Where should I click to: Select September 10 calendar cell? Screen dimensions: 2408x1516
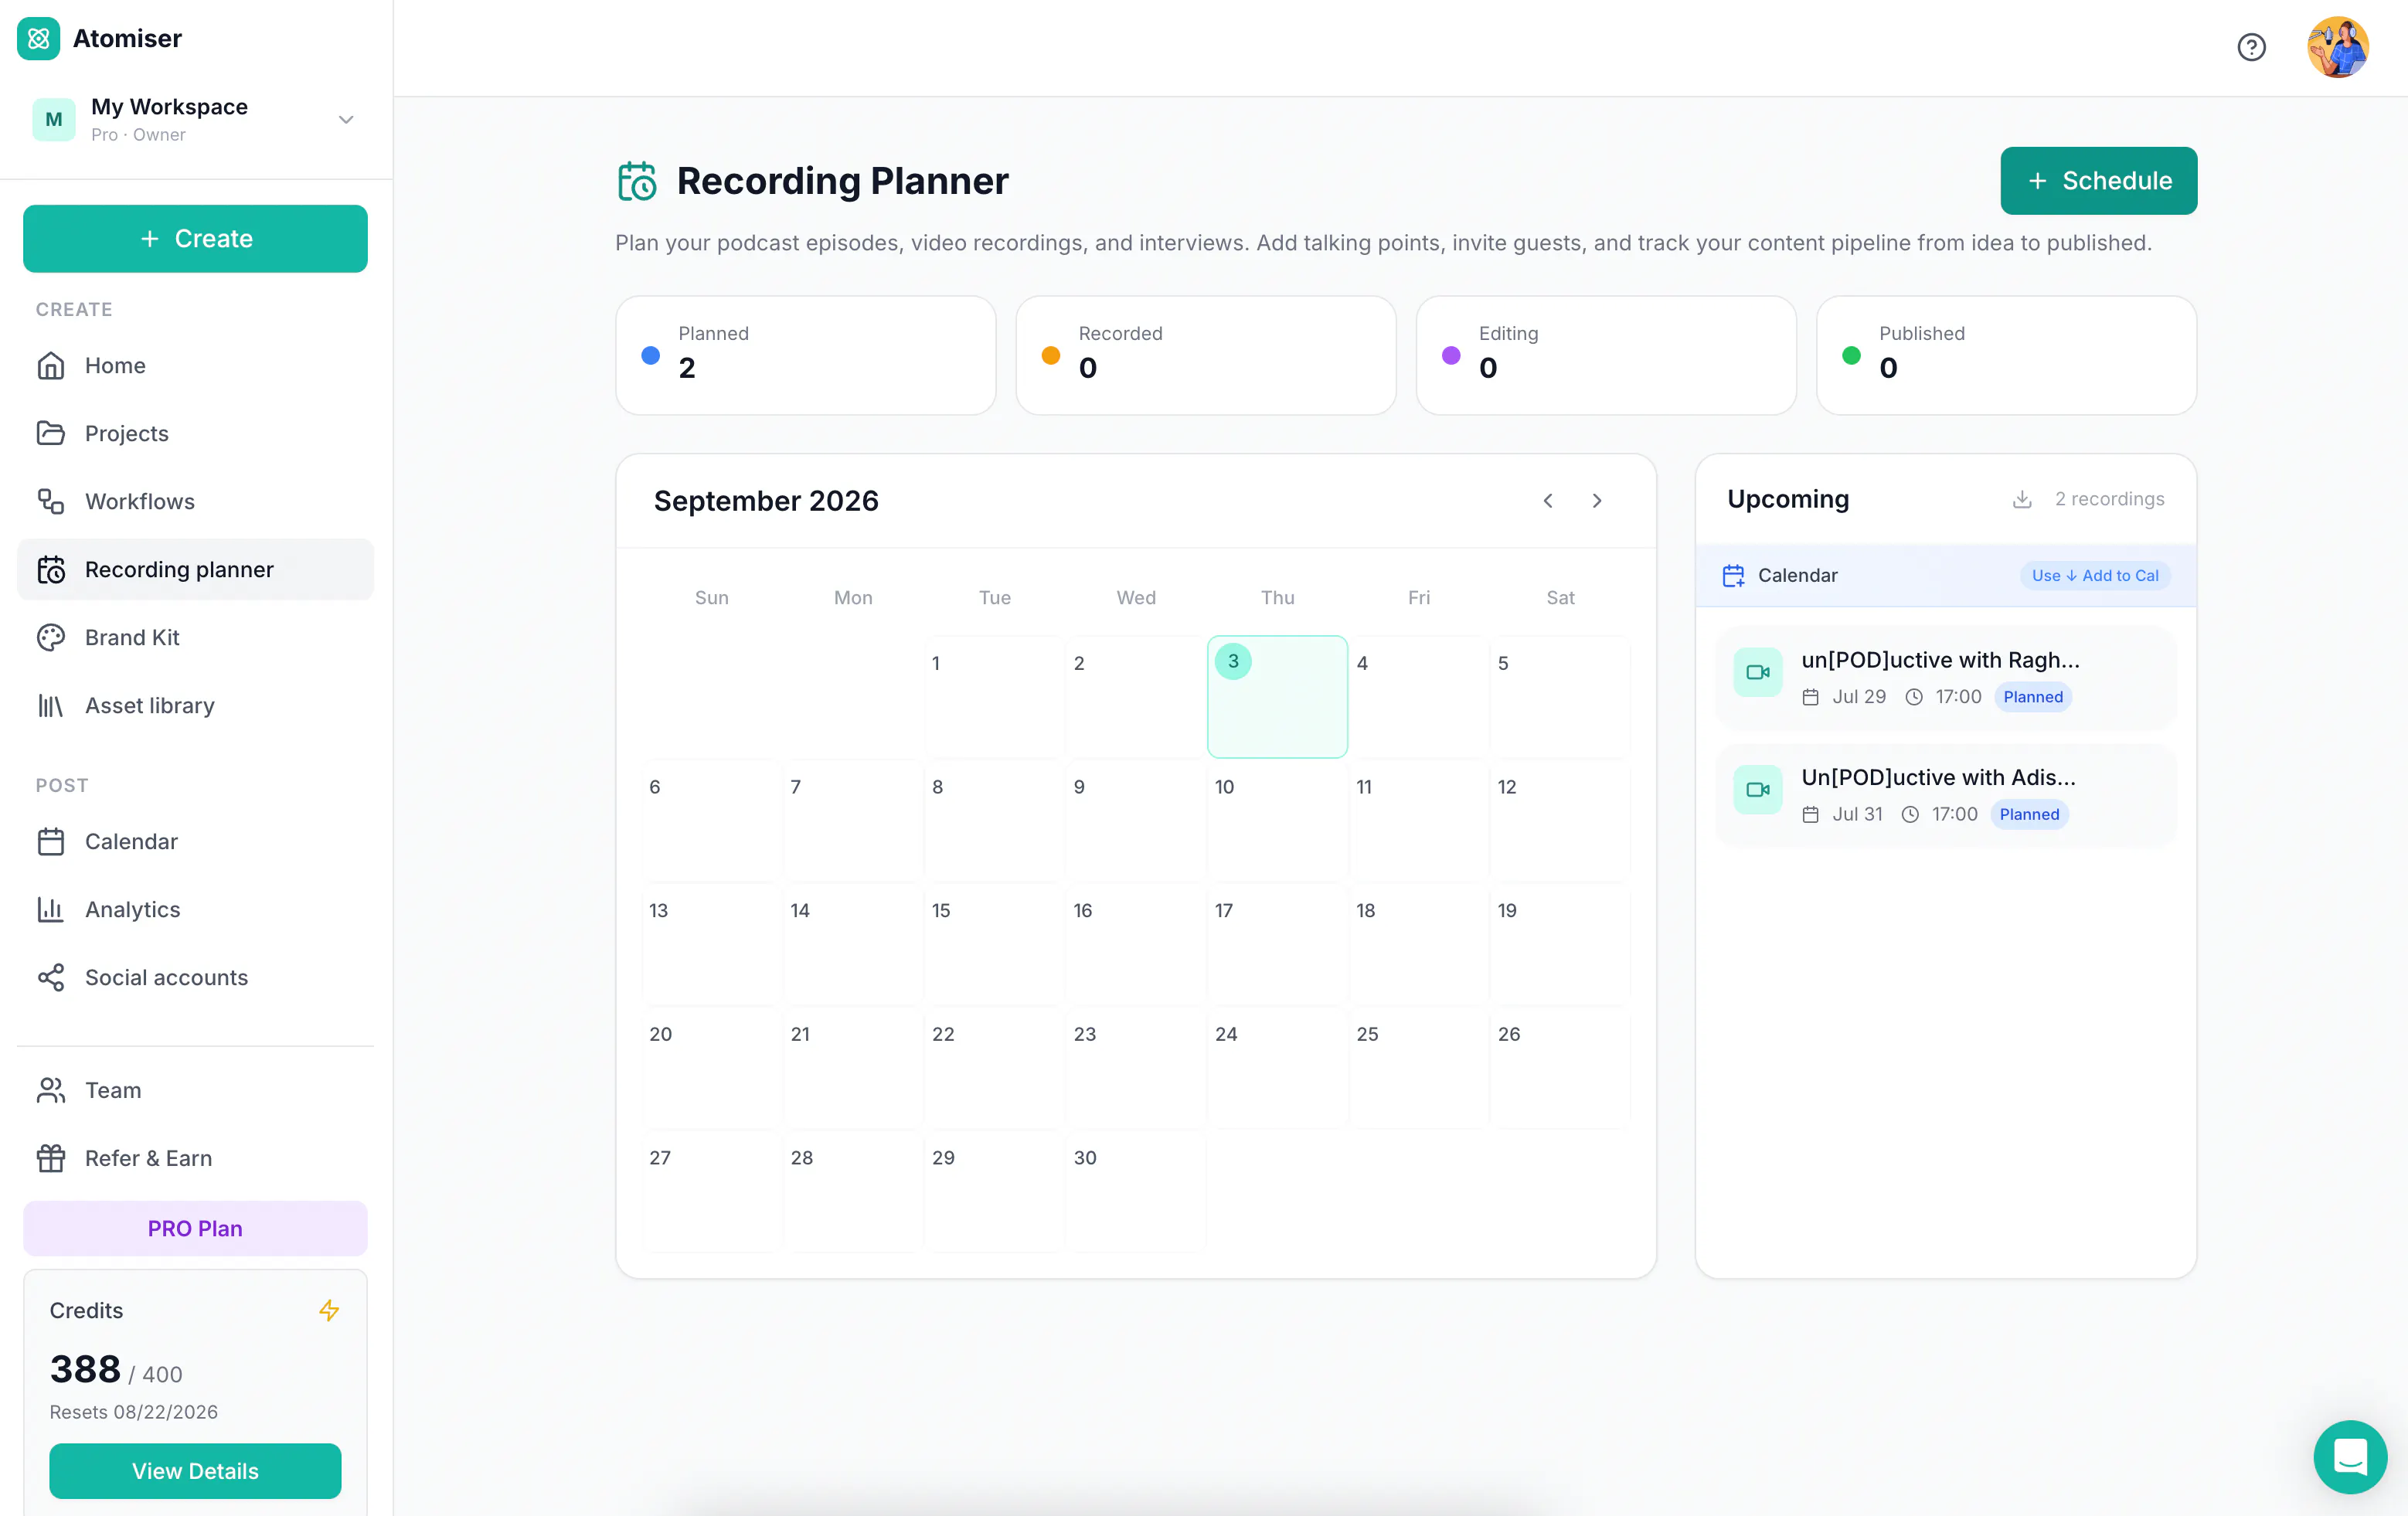[1277, 820]
